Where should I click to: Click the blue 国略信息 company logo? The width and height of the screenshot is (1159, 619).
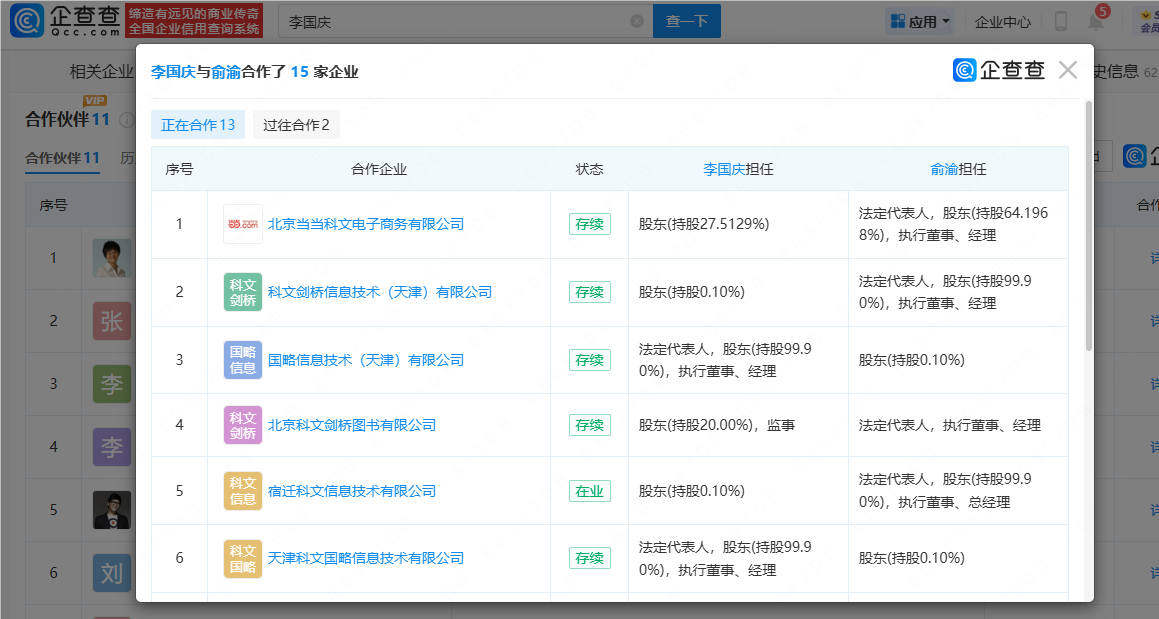242,360
